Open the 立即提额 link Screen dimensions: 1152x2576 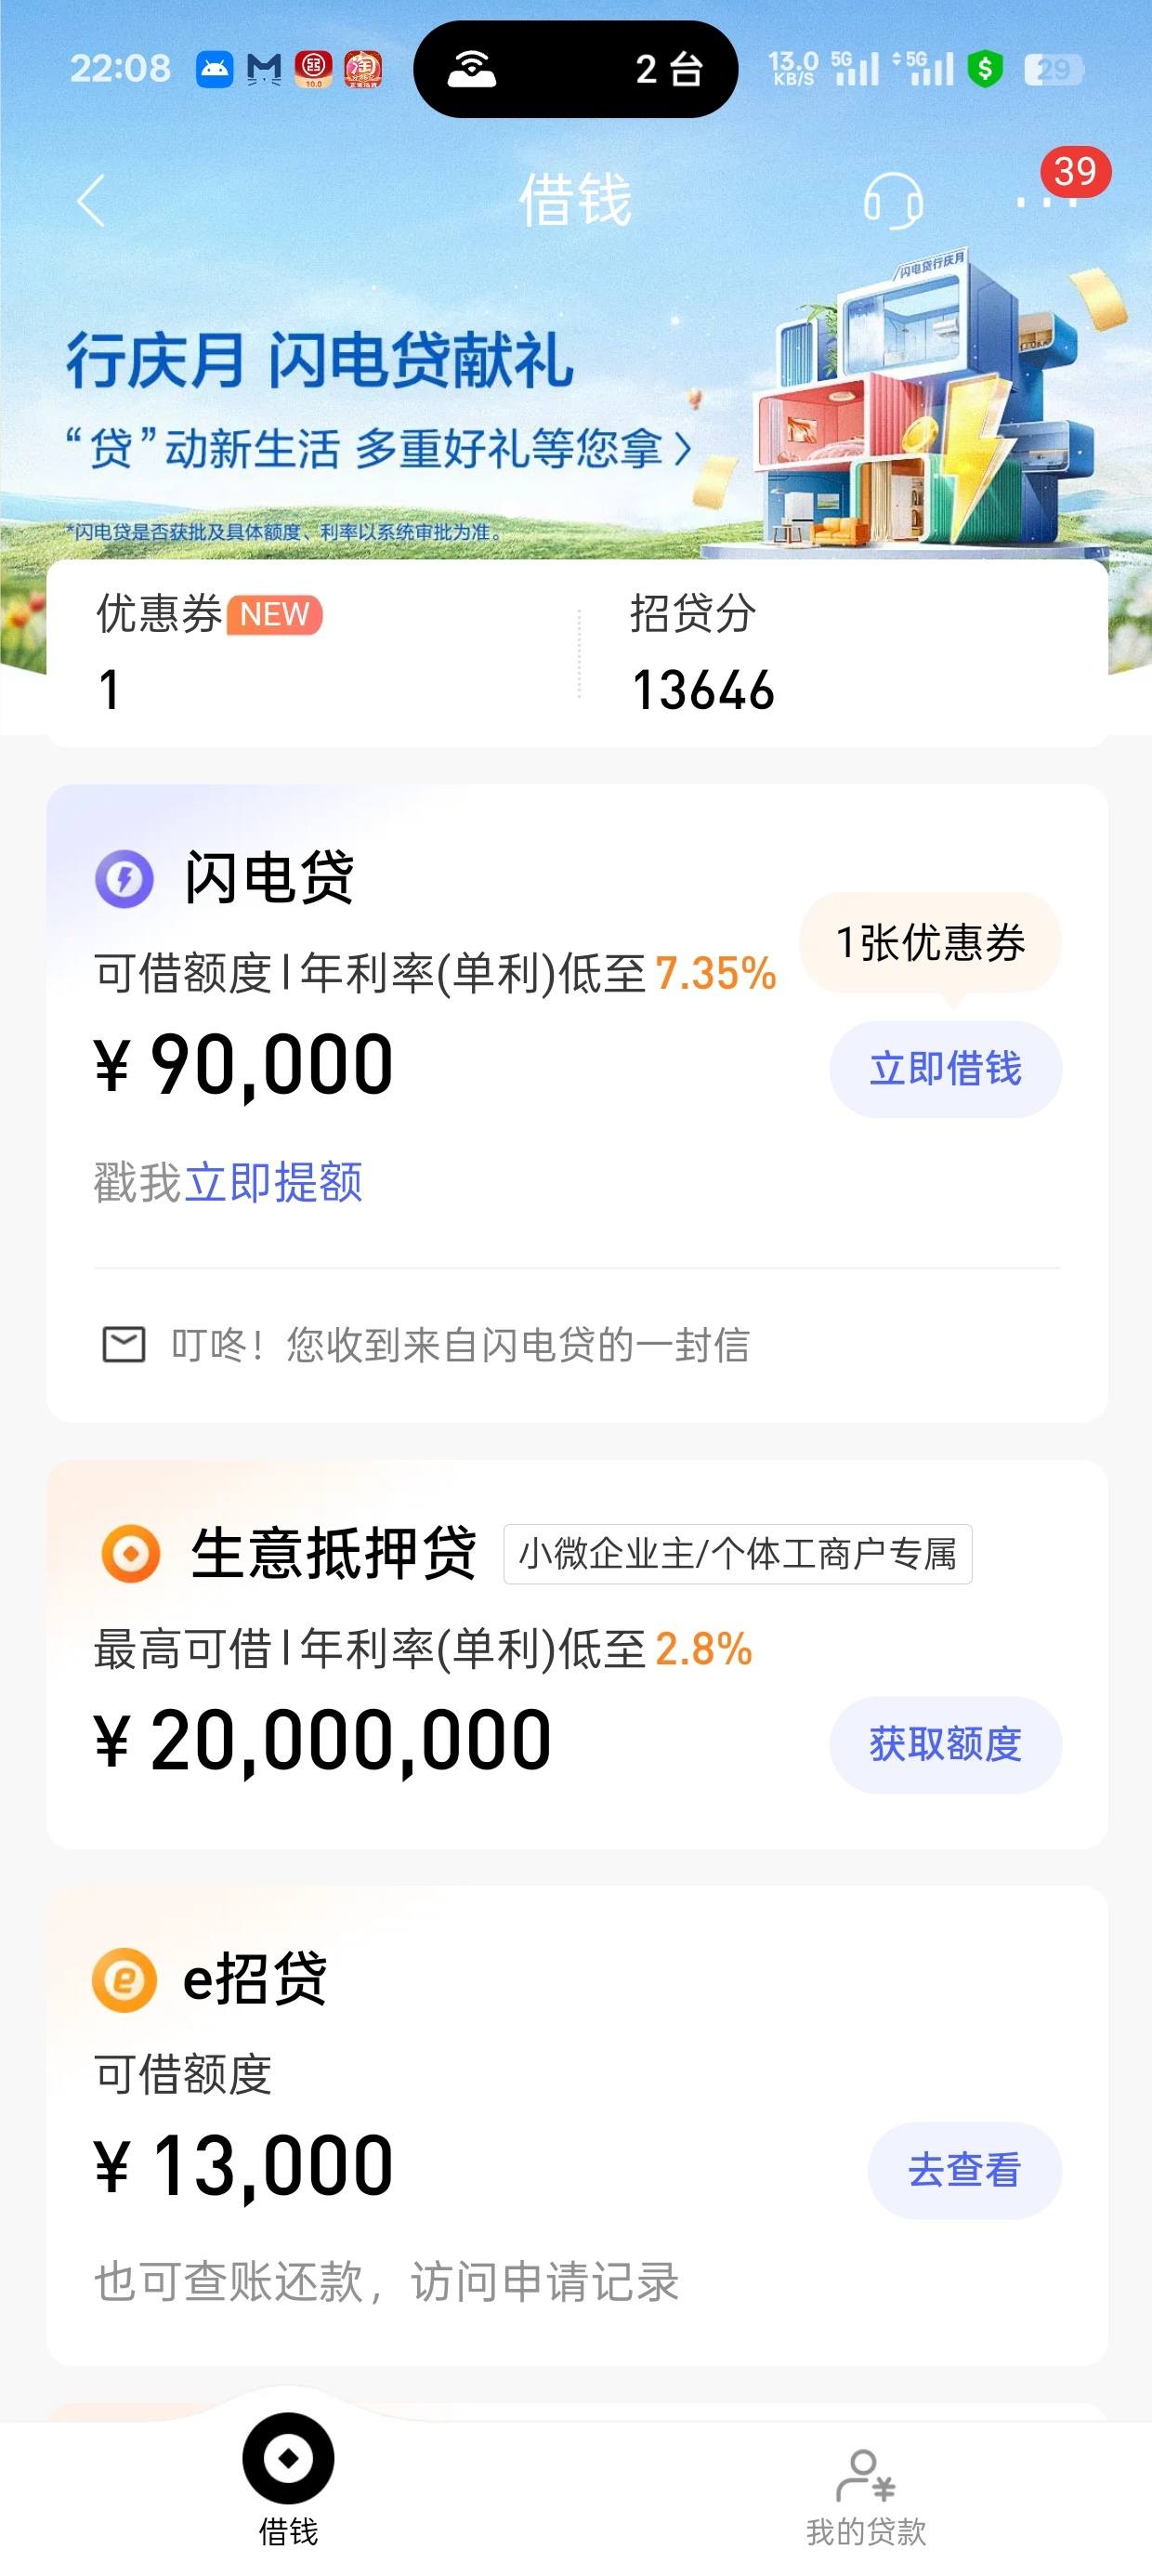[x=273, y=1182]
